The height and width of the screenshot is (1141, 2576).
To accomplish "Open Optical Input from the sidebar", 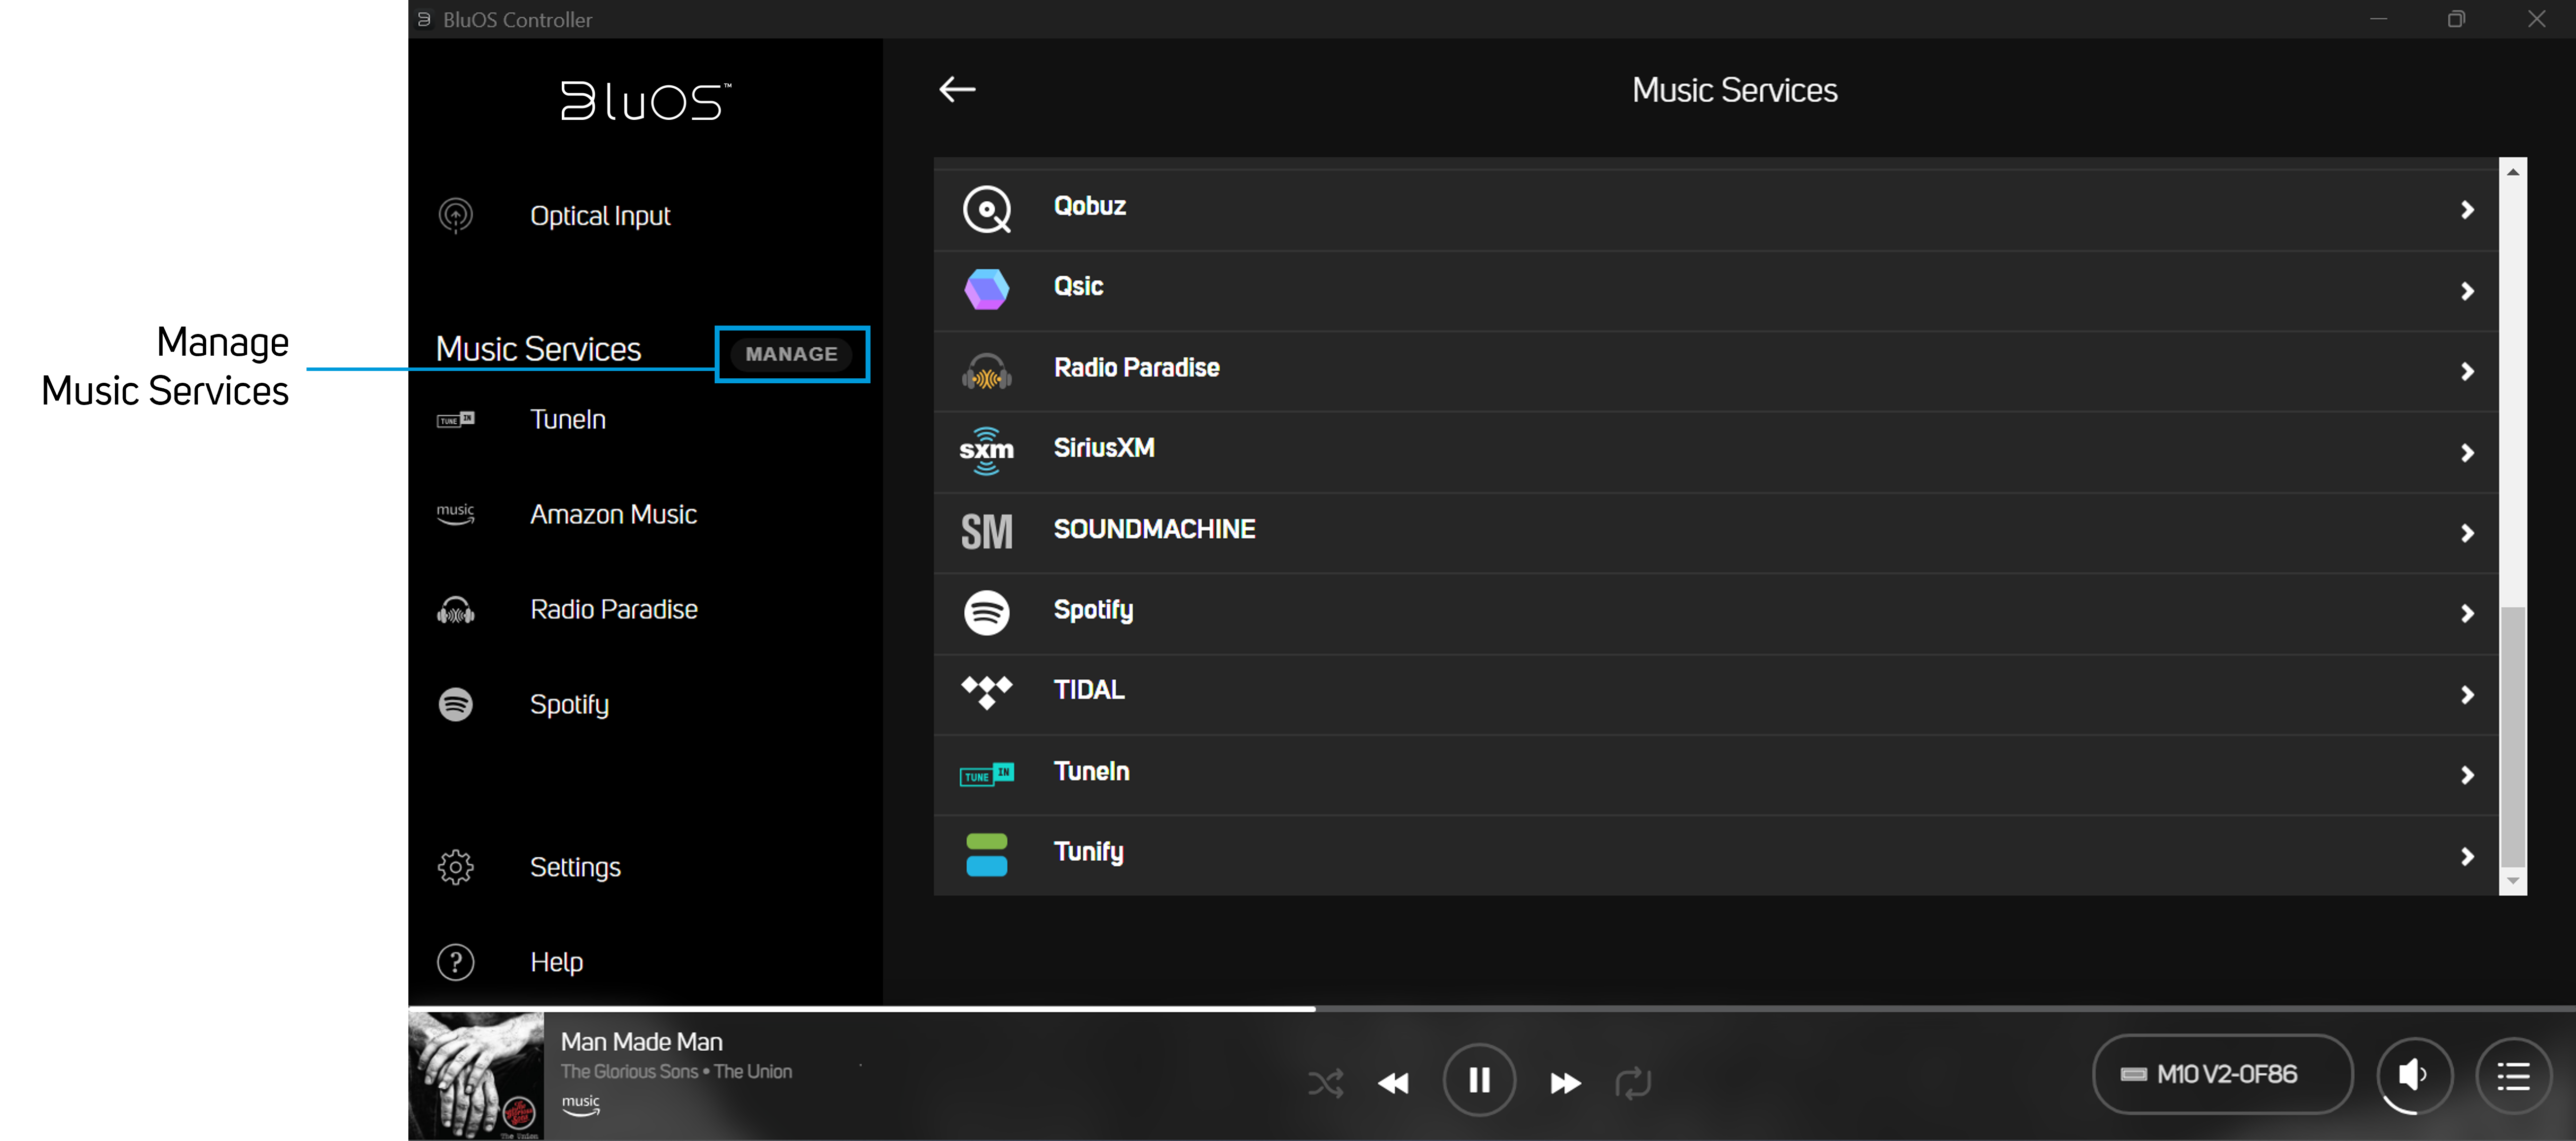I will (600, 215).
